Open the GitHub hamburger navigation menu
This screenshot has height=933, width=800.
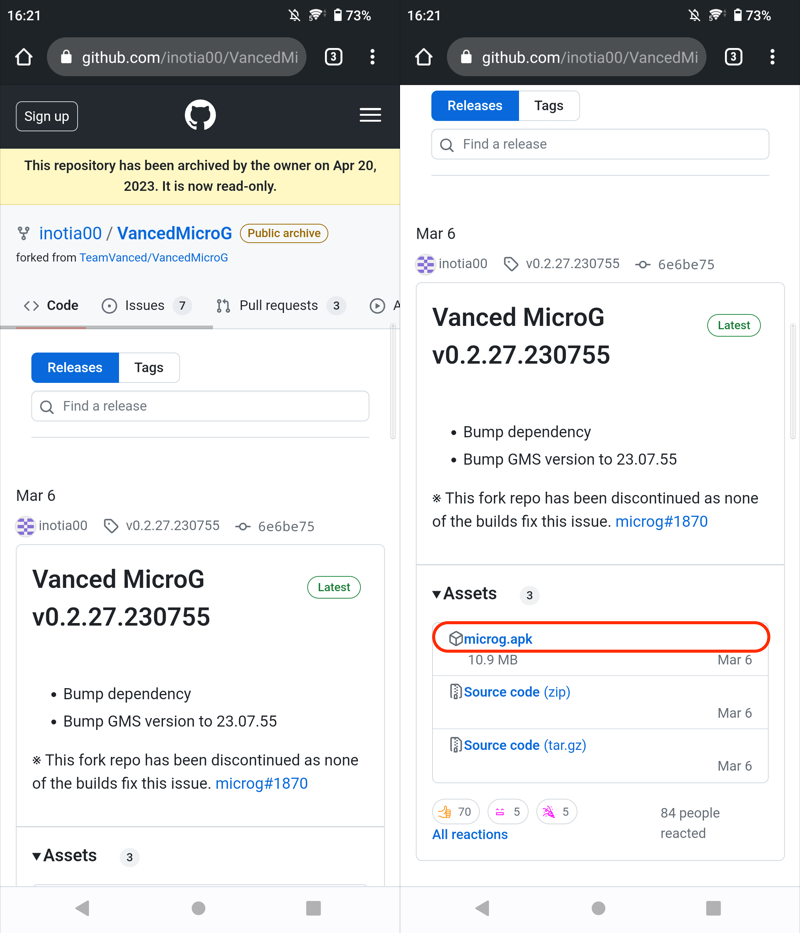[370, 116]
